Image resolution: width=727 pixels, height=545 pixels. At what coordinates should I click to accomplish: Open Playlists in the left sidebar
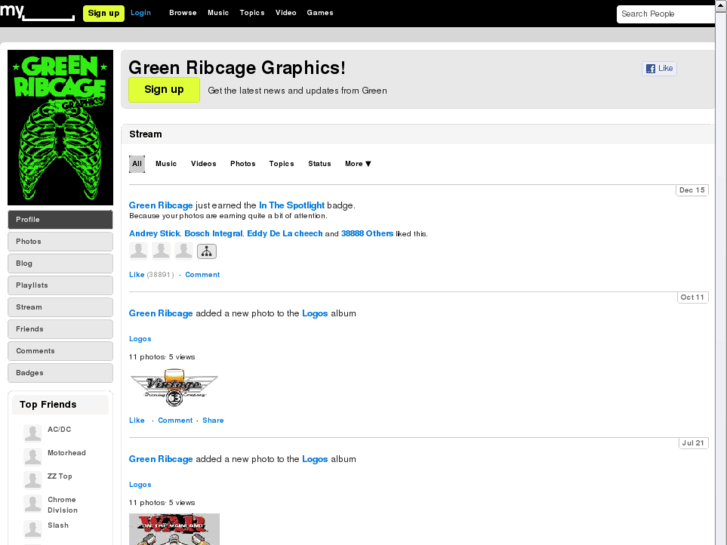click(x=60, y=285)
